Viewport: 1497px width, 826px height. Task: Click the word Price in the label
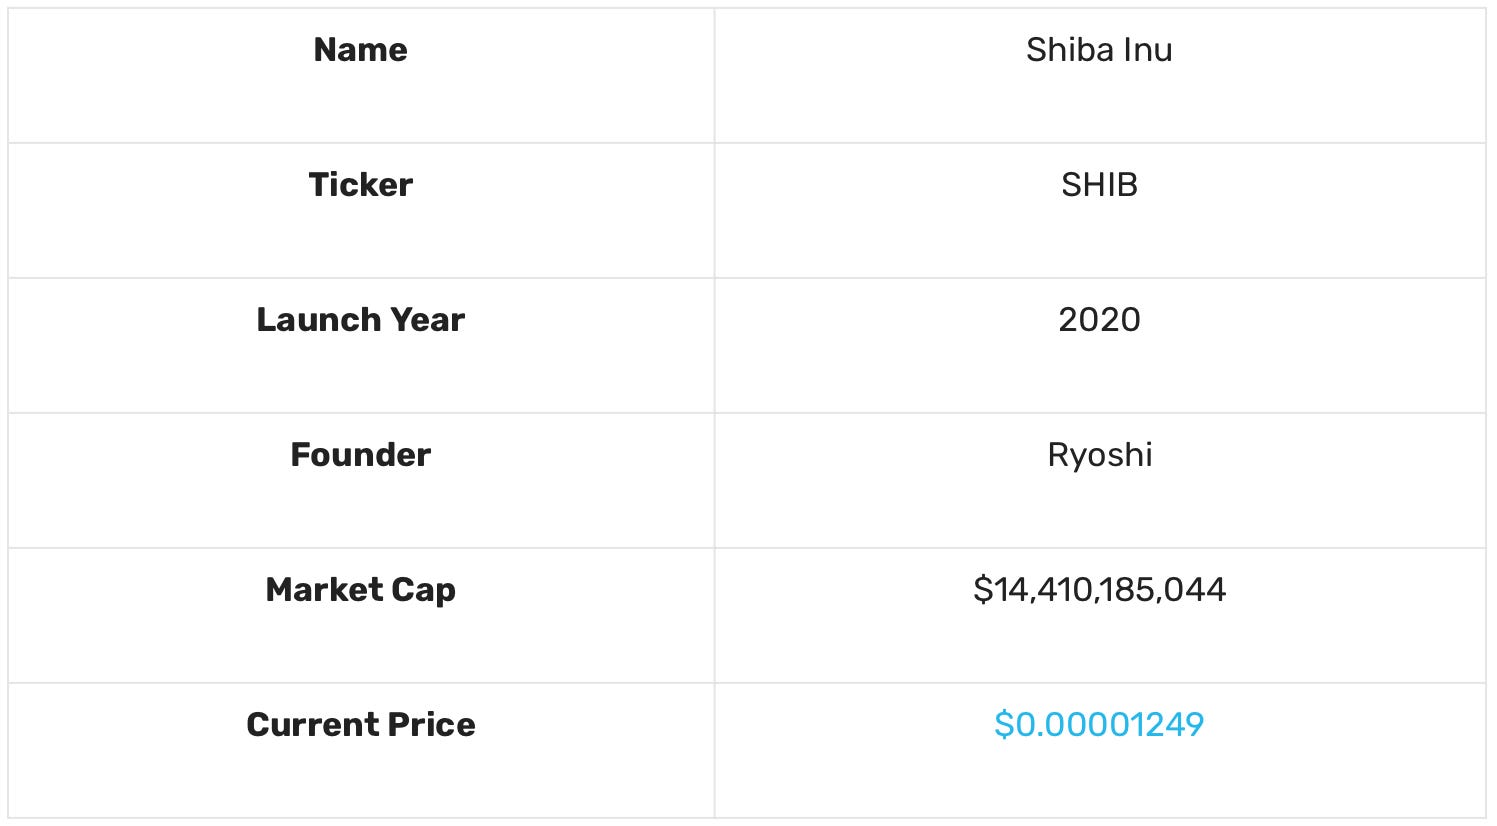432,724
